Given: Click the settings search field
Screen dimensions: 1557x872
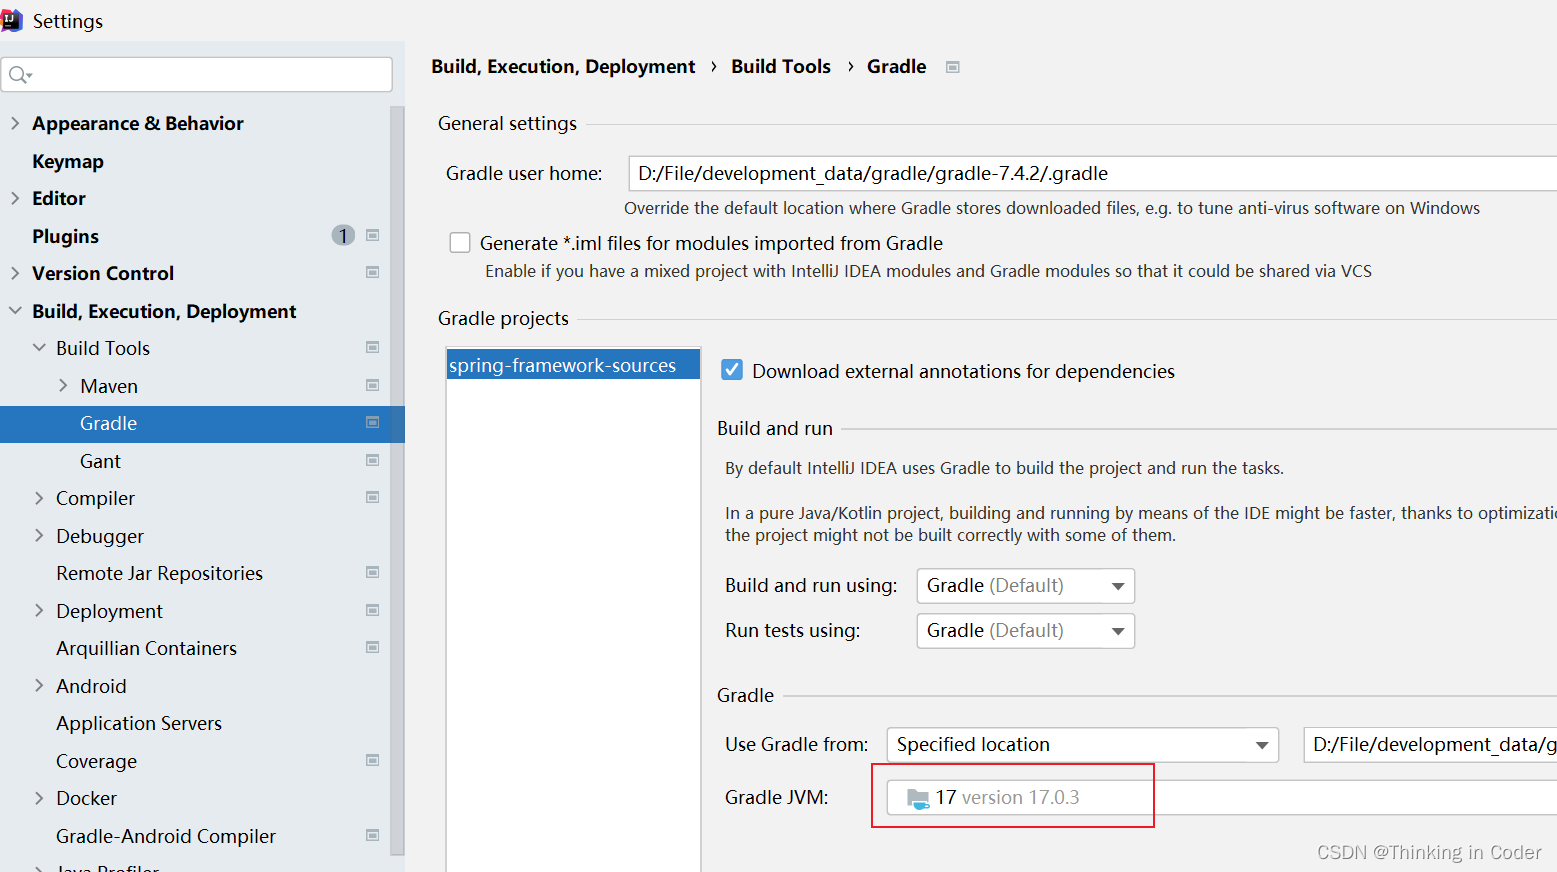Looking at the screenshot, I should [197, 75].
